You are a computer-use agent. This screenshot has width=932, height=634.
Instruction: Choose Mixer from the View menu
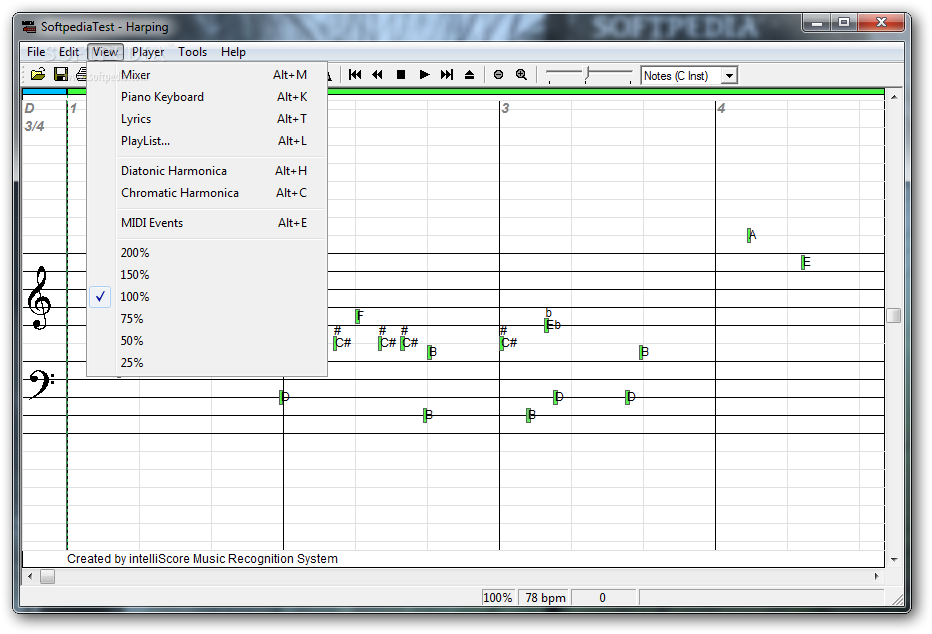(207, 75)
